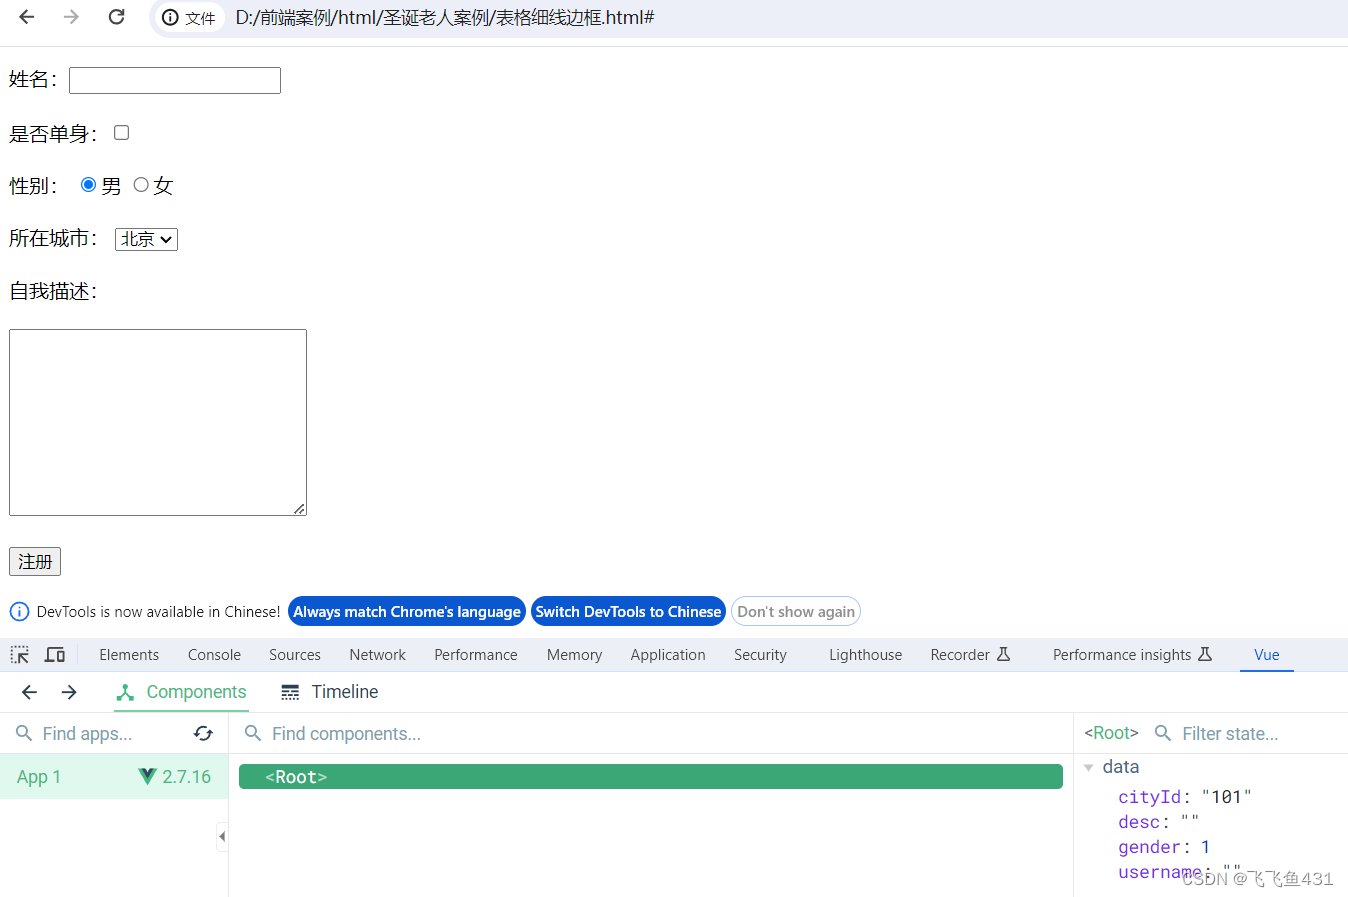Switch to the Network tab
Image resolution: width=1348 pixels, height=897 pixels.
377,655
